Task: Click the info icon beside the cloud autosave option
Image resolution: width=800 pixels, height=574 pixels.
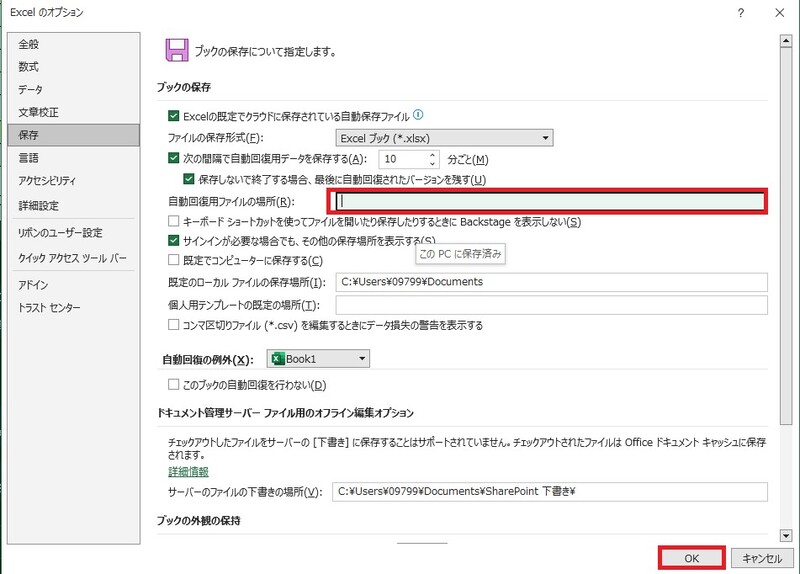Action: [x=418, y=115]
